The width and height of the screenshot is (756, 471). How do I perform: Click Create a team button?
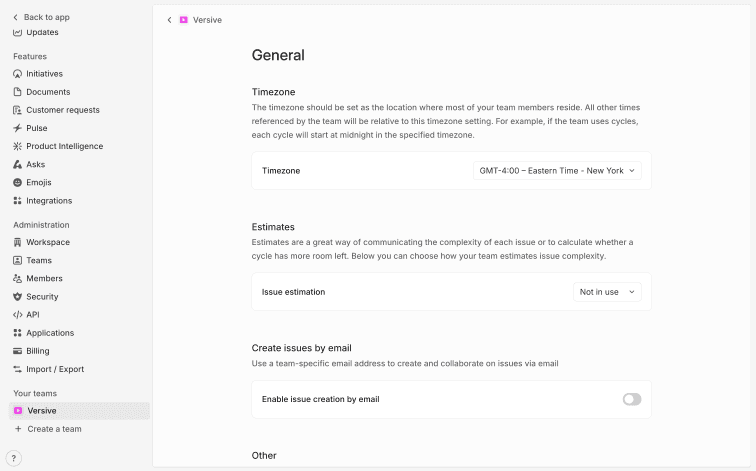point(54,429)
